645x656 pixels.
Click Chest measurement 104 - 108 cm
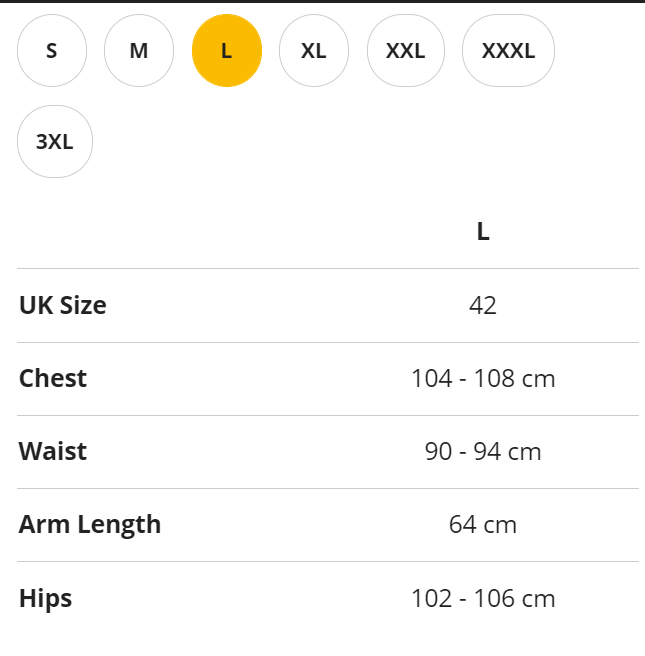click(x=483, y=379)
